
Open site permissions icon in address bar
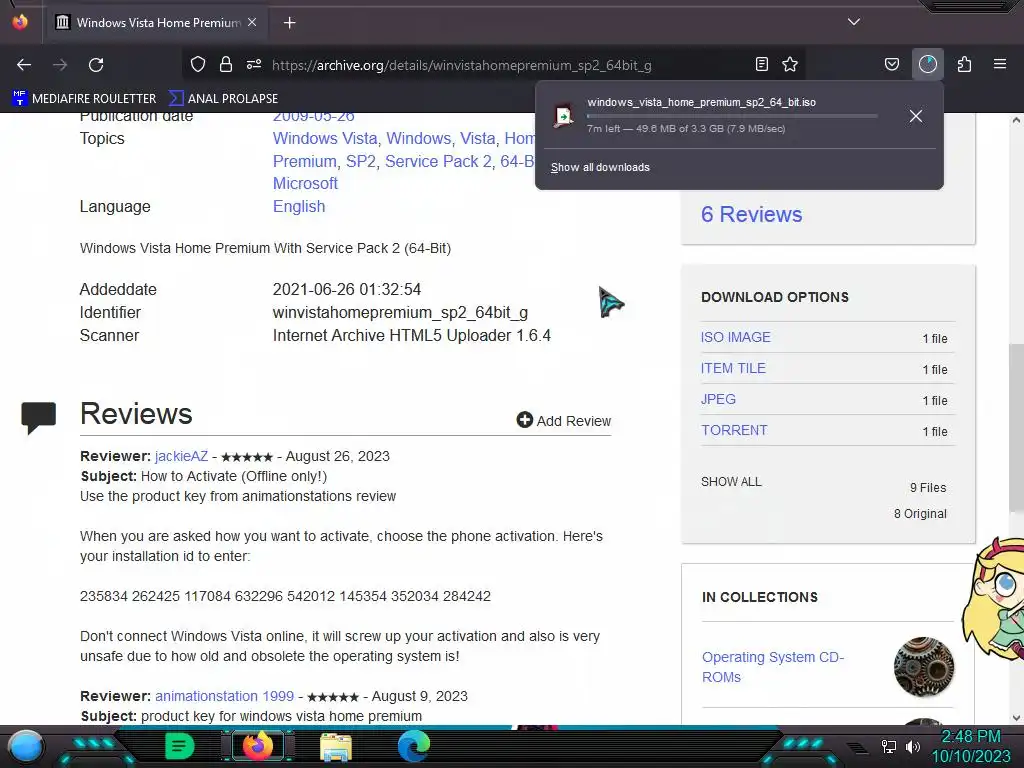[x=254, y=65]
